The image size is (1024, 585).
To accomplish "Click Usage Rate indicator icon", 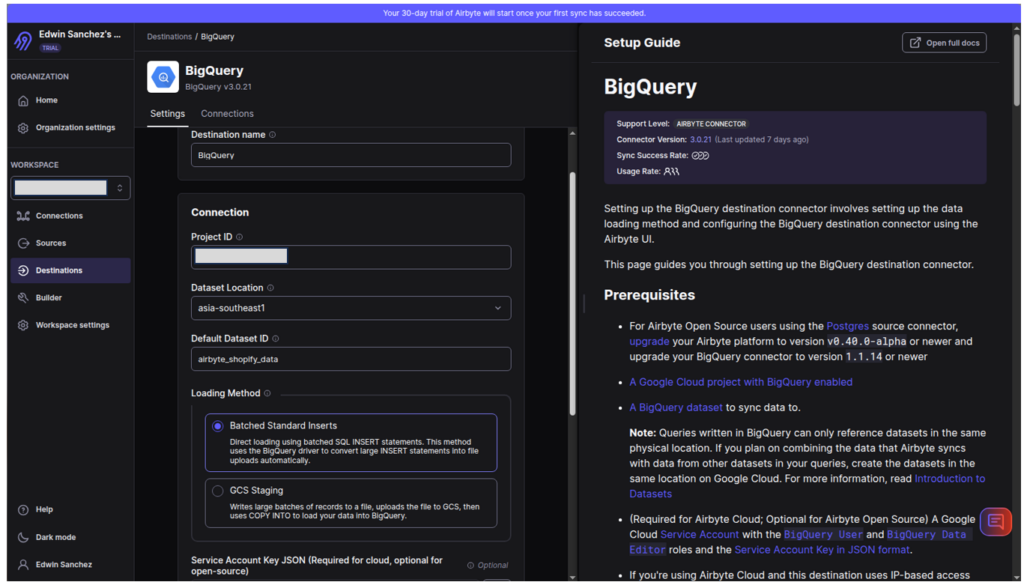I will click(671, 172).
